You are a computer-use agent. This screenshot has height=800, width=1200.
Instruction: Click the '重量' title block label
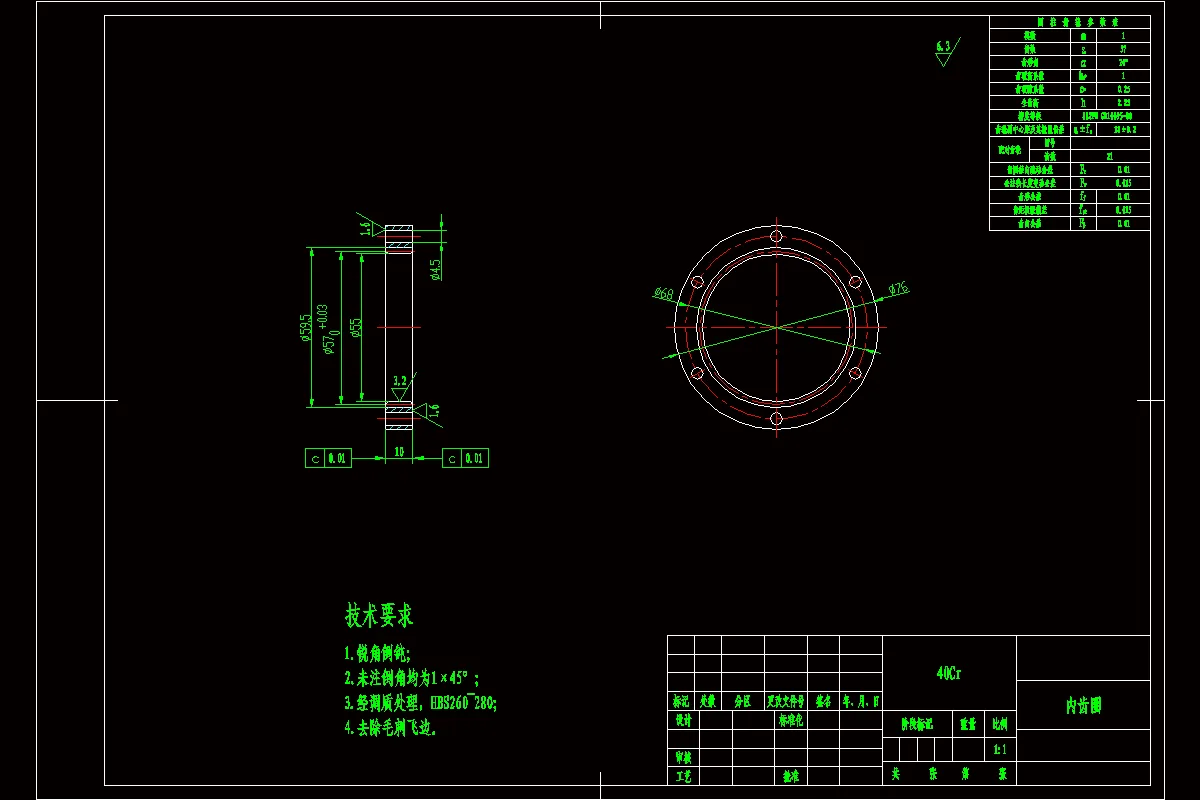[968, 723]
